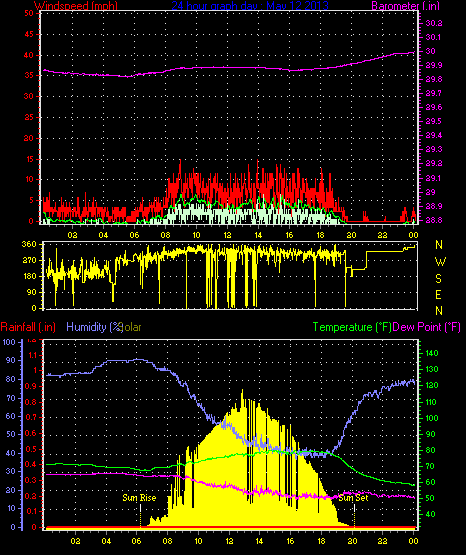This screenshot has width=466, height=555.
Task: Click the 24 hour graph day title
Action: [250, 5]
